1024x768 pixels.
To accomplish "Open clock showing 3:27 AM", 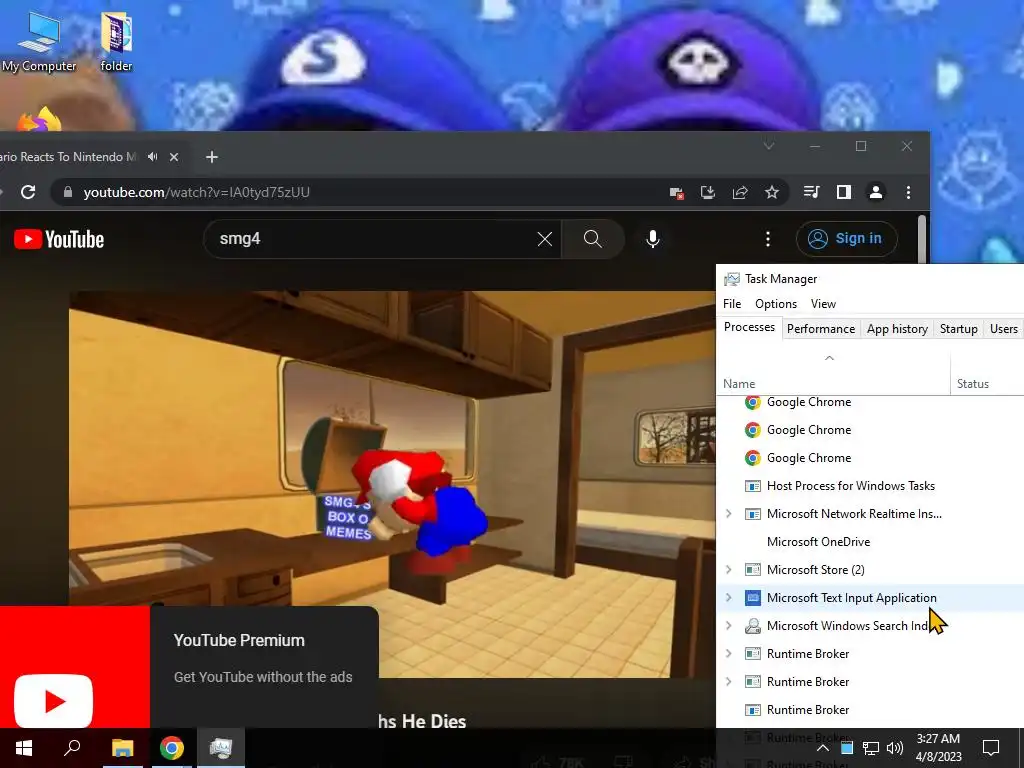I will pos(938,748).
